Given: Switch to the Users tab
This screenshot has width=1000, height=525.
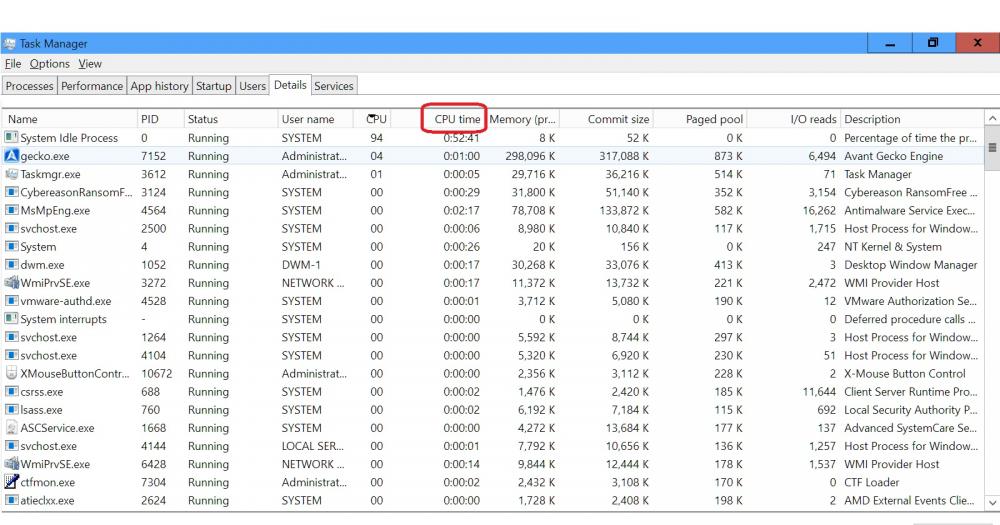Looking at the screenshot, I should tap(253, 85).
